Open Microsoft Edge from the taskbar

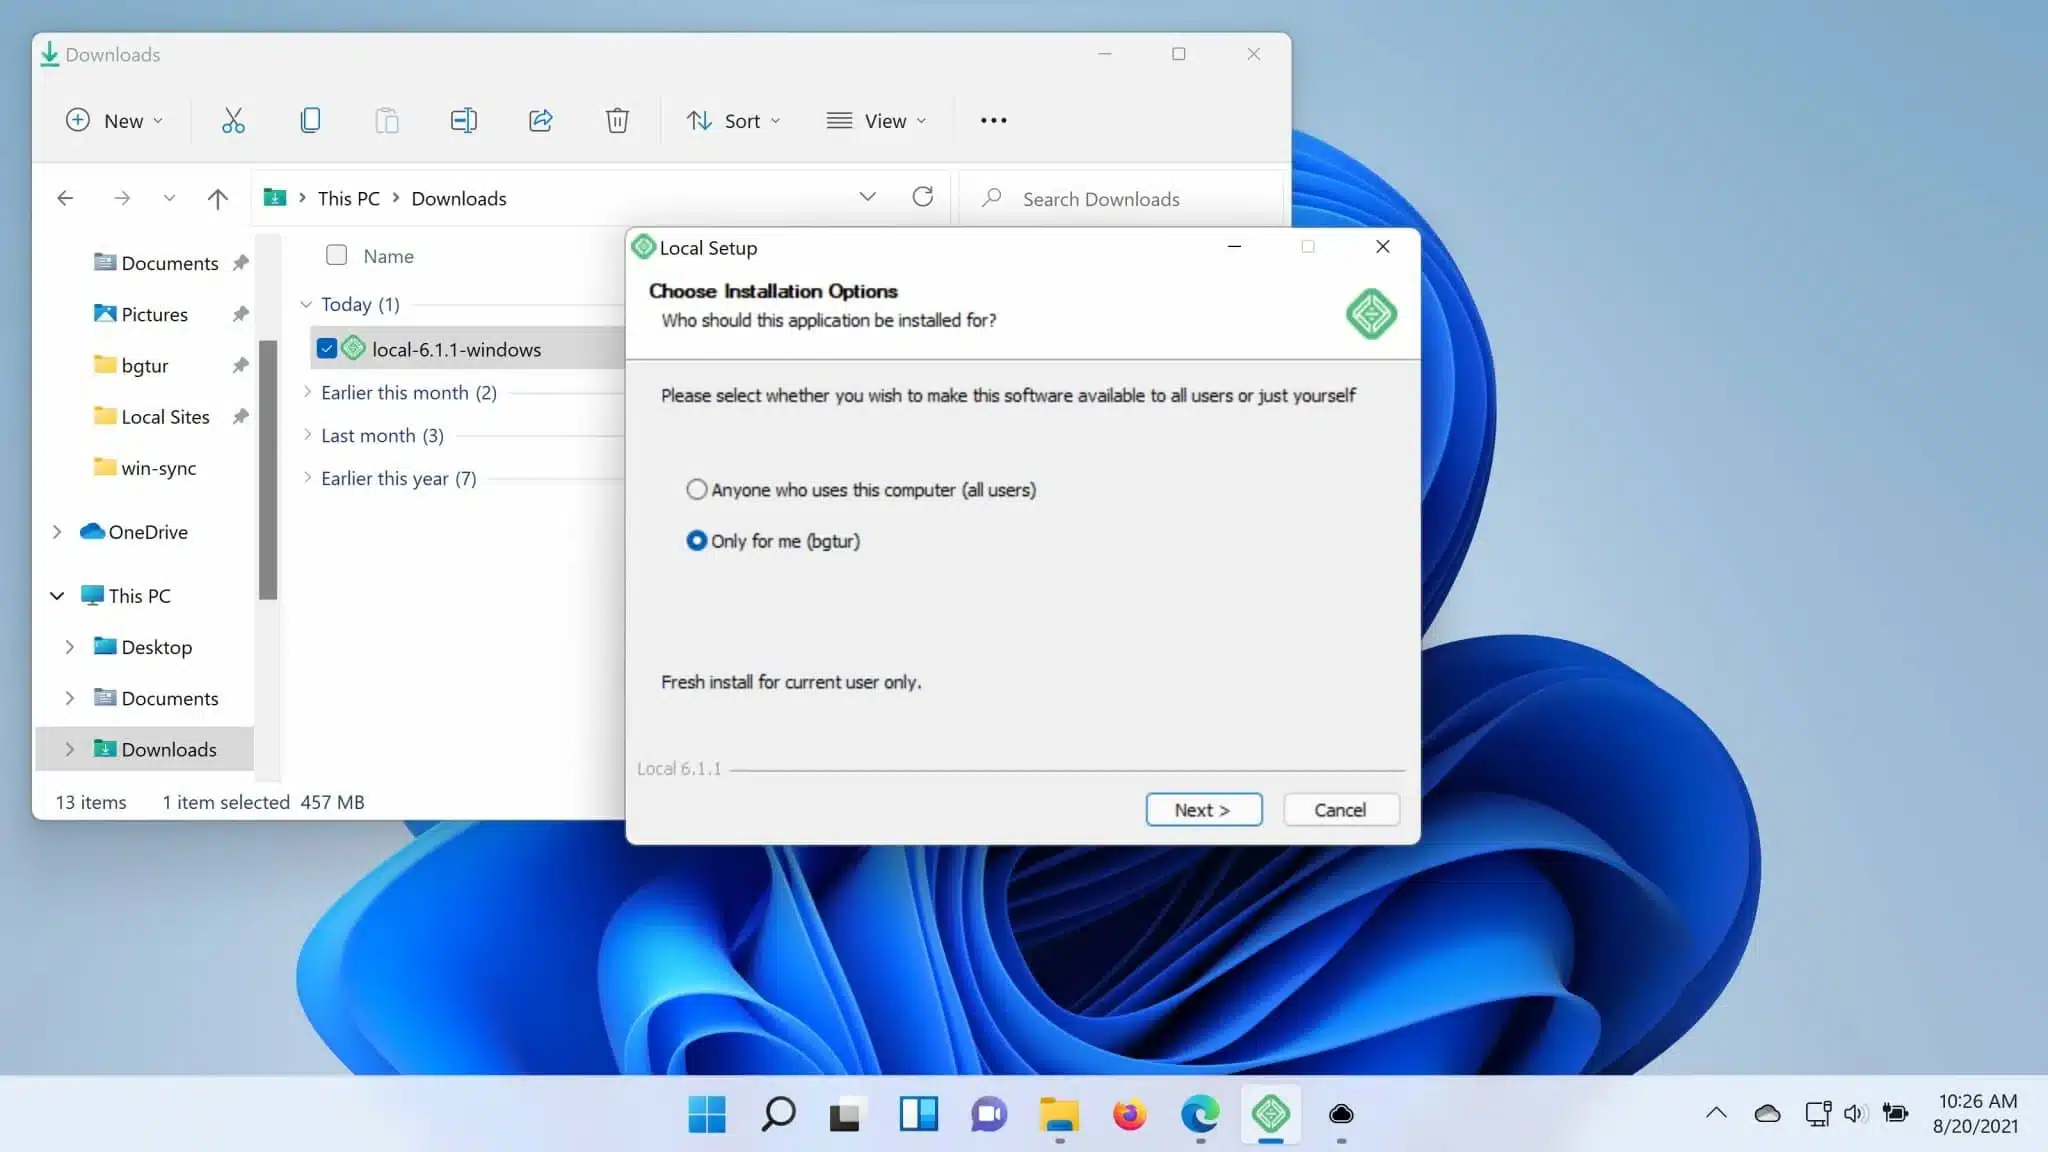click(x=1199, y=1114)
